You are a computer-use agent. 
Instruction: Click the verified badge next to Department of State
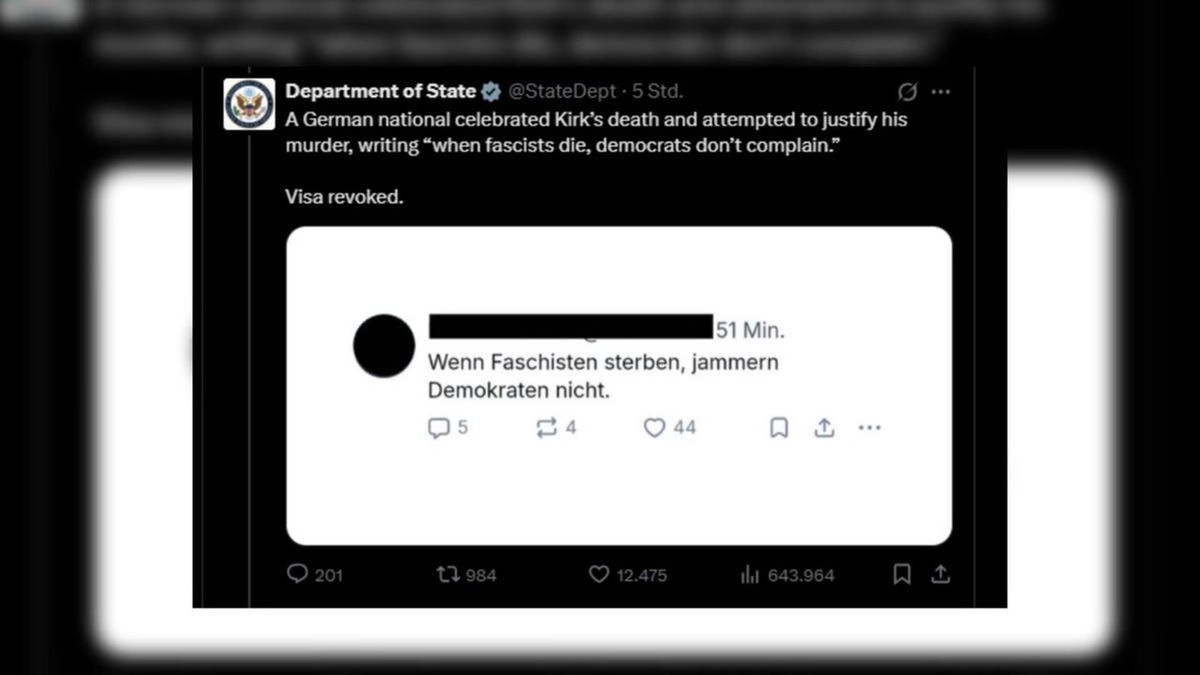[x=492, y=92]
